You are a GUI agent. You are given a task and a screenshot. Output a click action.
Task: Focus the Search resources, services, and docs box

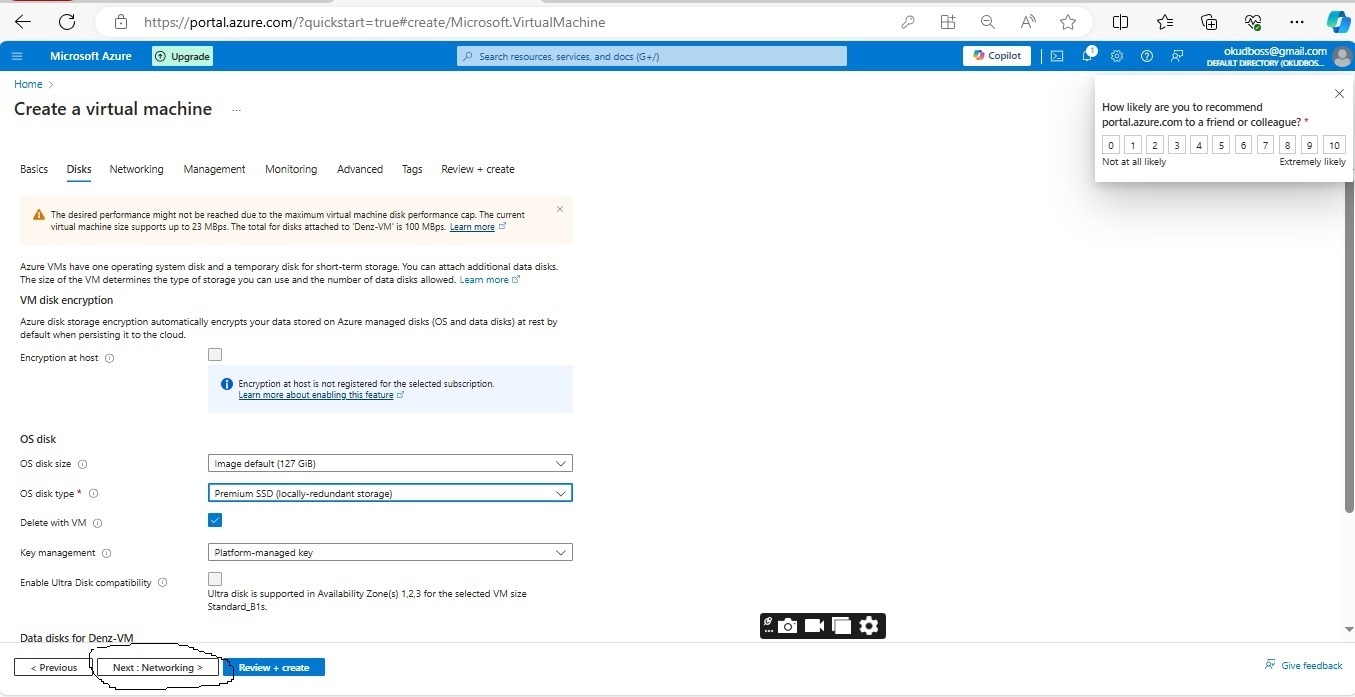pos(652,56)
